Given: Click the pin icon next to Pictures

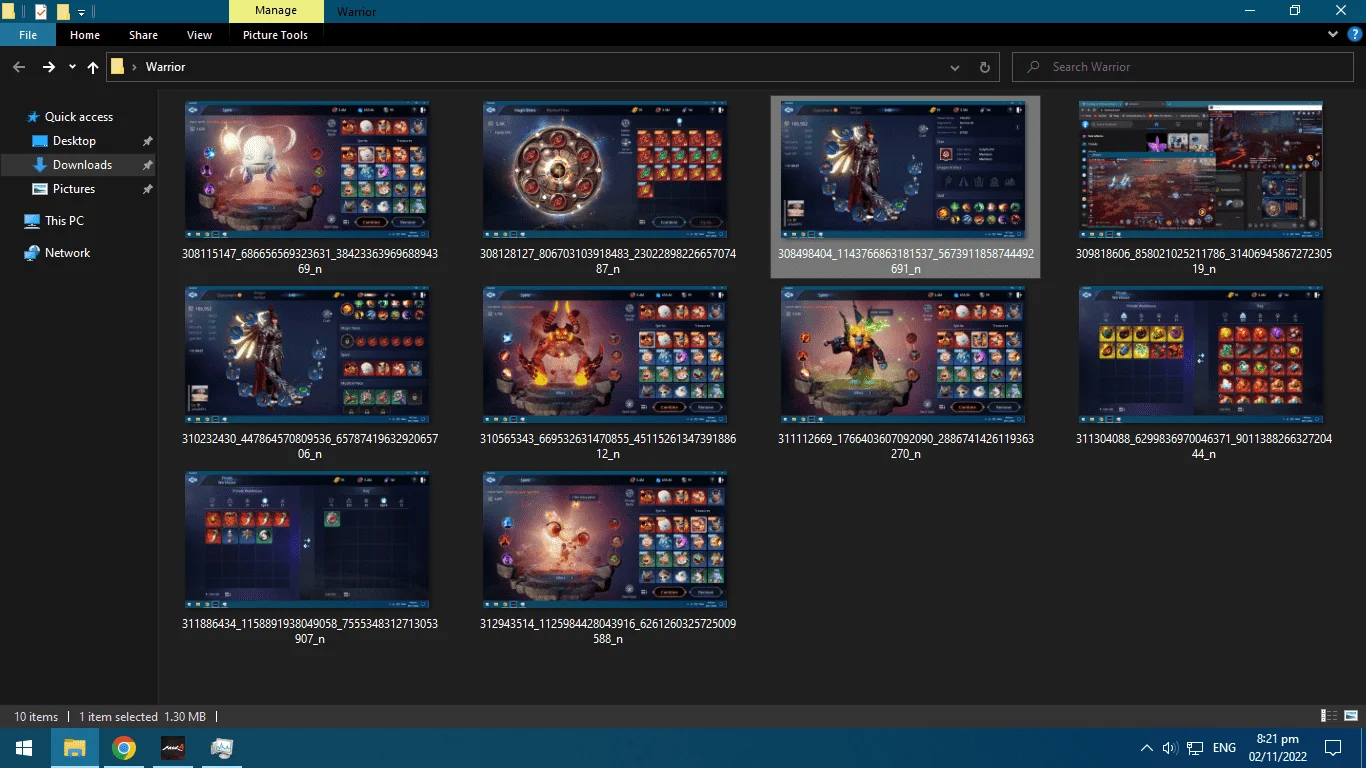Looking at the screenshot, I should pos(148,189).
